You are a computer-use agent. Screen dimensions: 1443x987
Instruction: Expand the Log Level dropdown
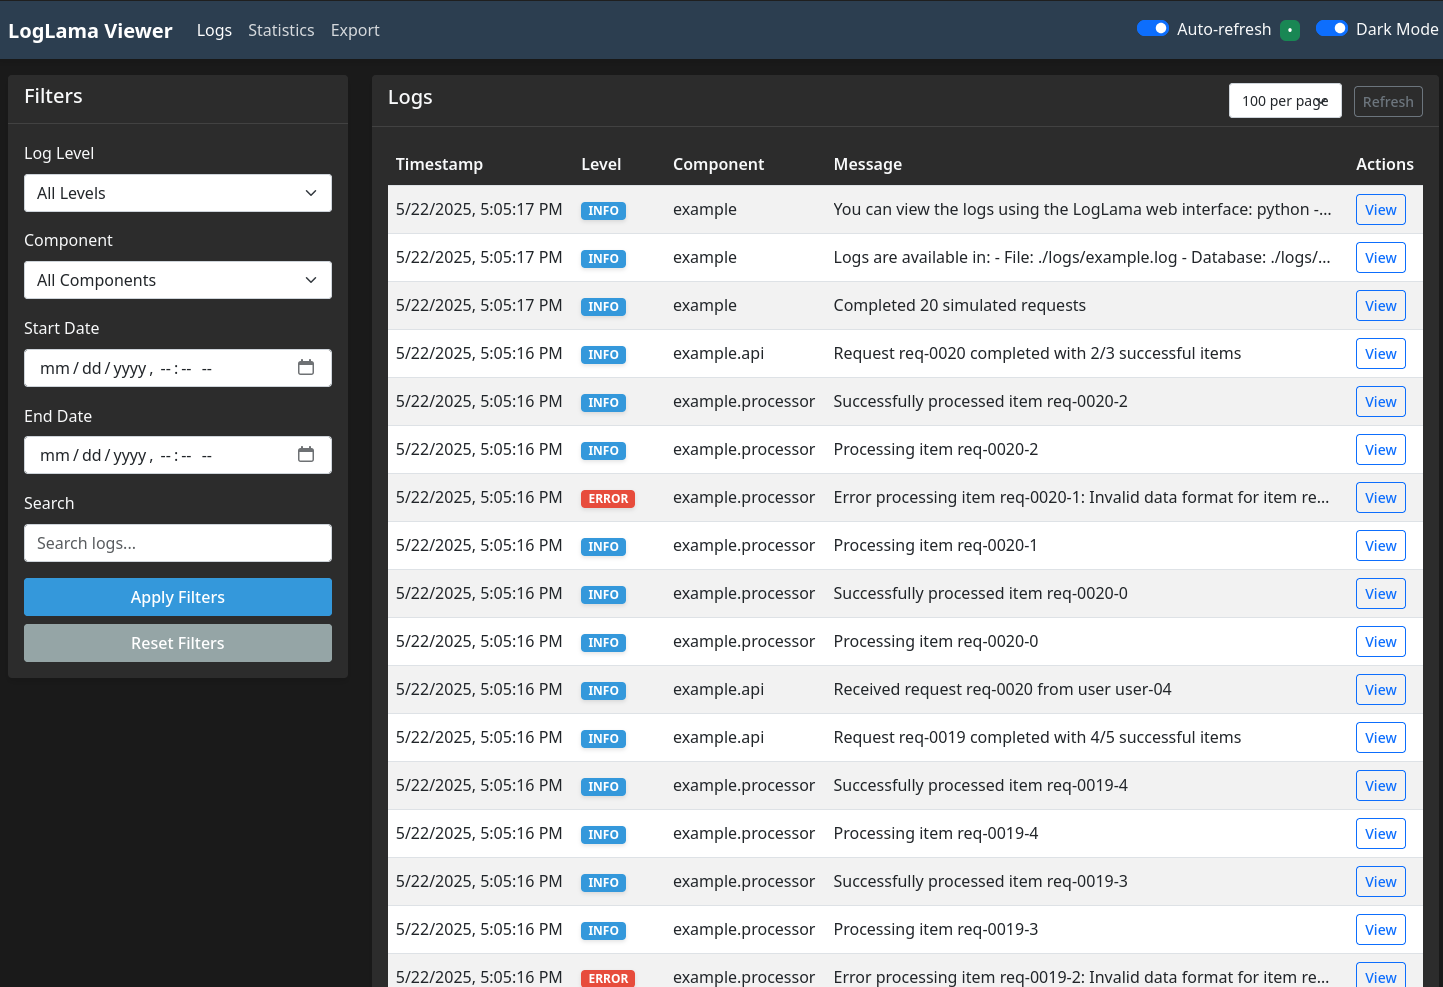pos(178,193)
